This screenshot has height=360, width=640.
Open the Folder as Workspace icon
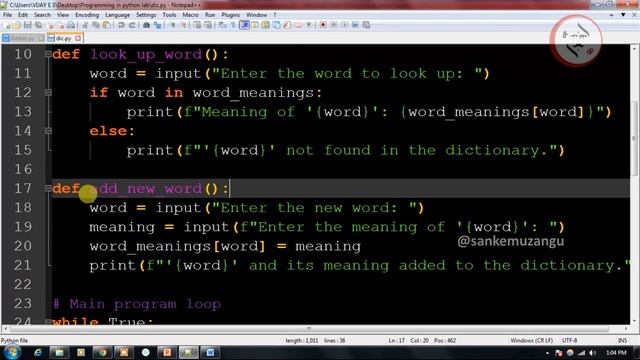point(298,25)
